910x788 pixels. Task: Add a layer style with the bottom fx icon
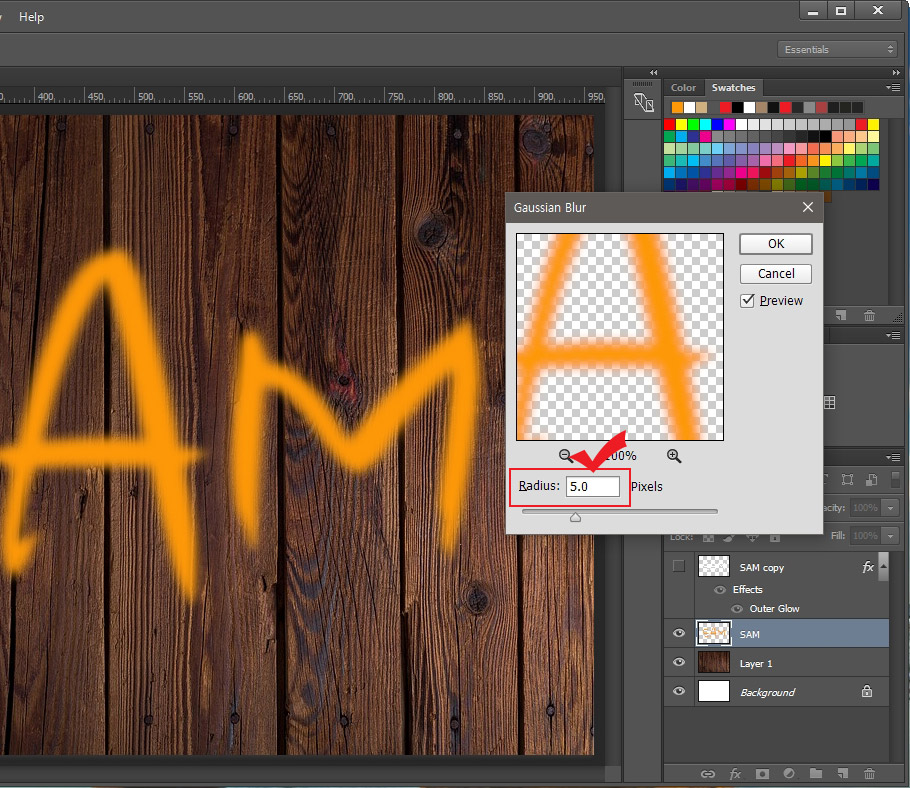pyautogui.click(x=735, y=773)
